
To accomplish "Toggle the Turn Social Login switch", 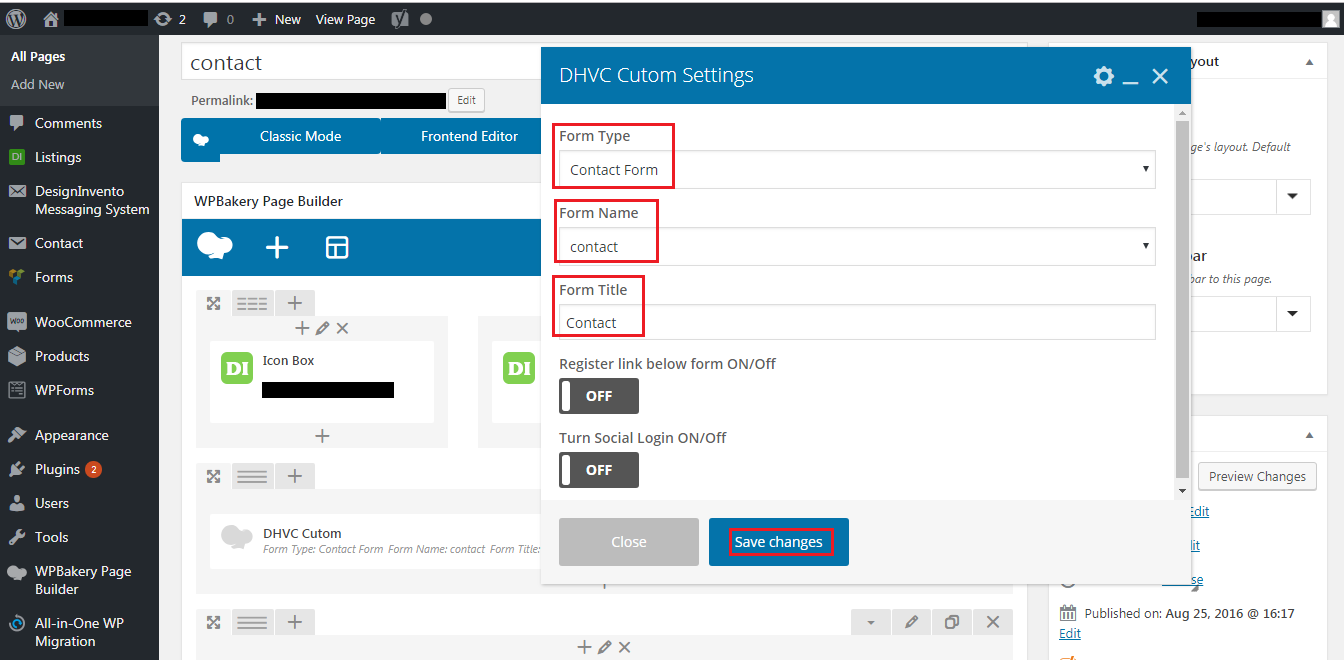I will (x=599, y=470).
